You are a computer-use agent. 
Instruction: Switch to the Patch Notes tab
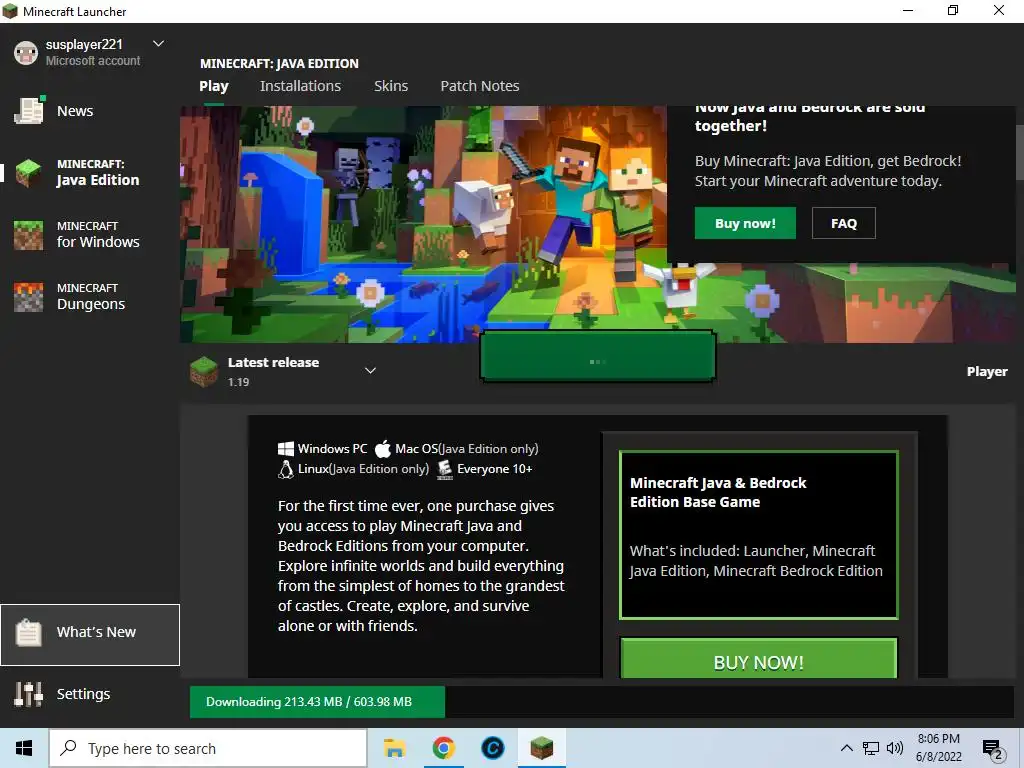pyautogui.click(x=480, y=86)
